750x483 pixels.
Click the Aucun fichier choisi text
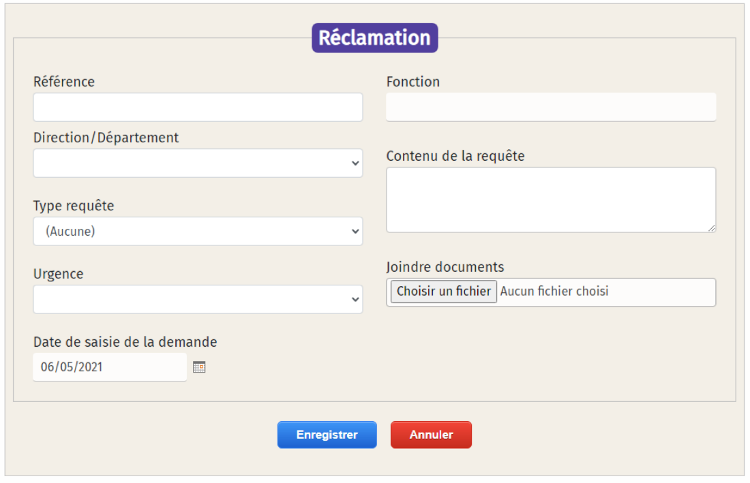pos(554,292)
